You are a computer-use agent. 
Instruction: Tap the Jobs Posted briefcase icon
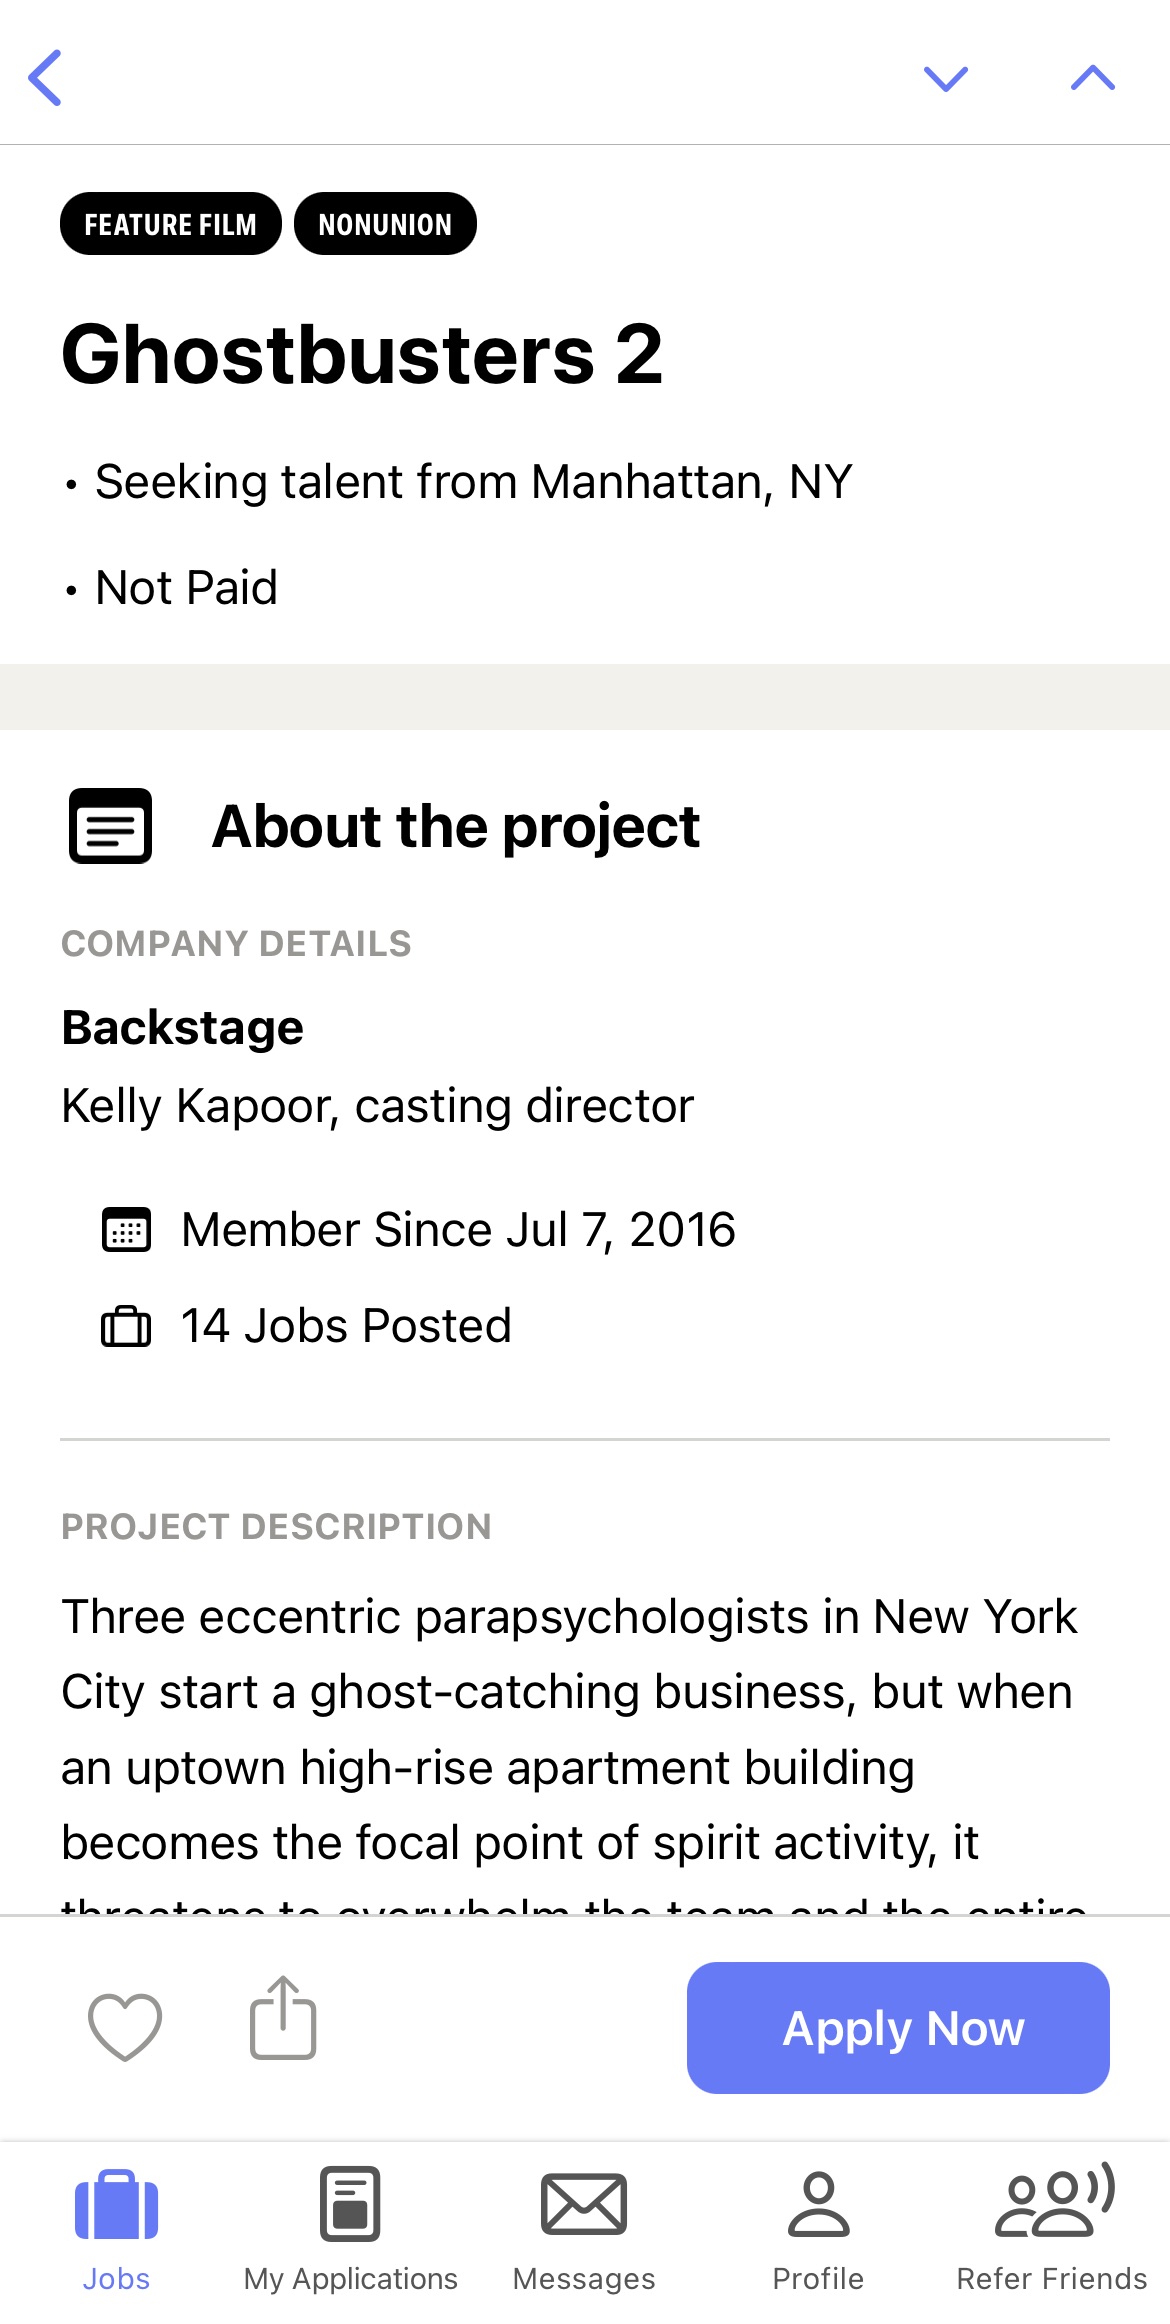pos(126,1327)
